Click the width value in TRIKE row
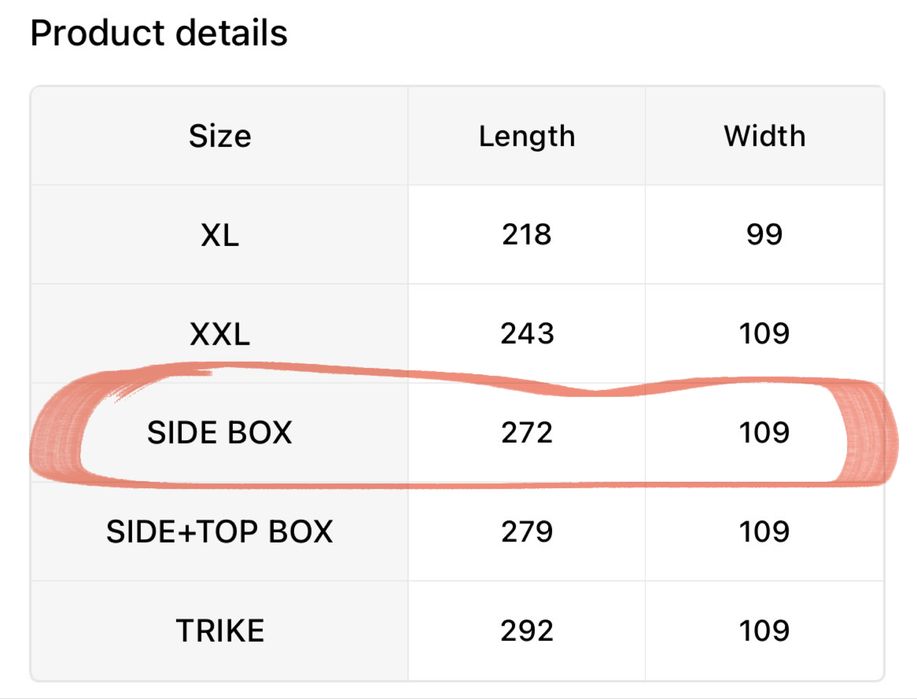The width and height of the screenshot is (917, 699). [x=764, y=631]
